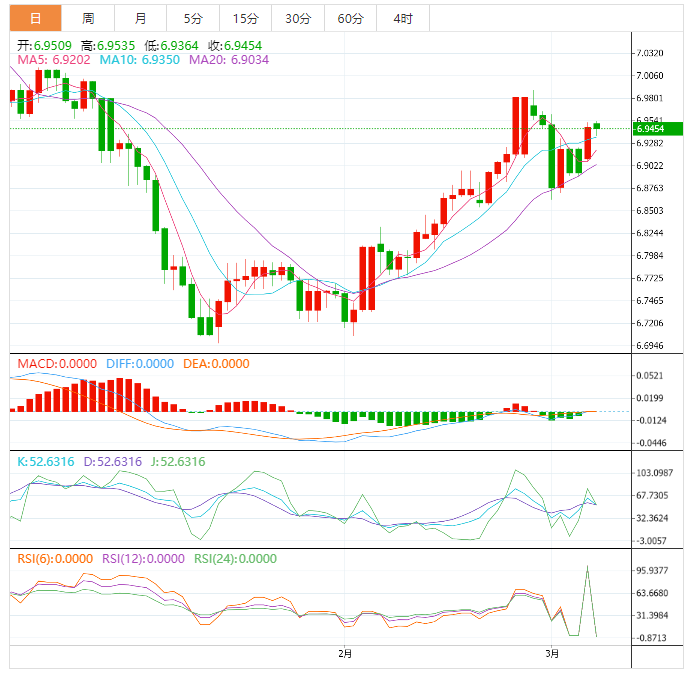Switch to the 周 weekly tab
Viewport: 694px width, 673px height.
pos(88,19)
